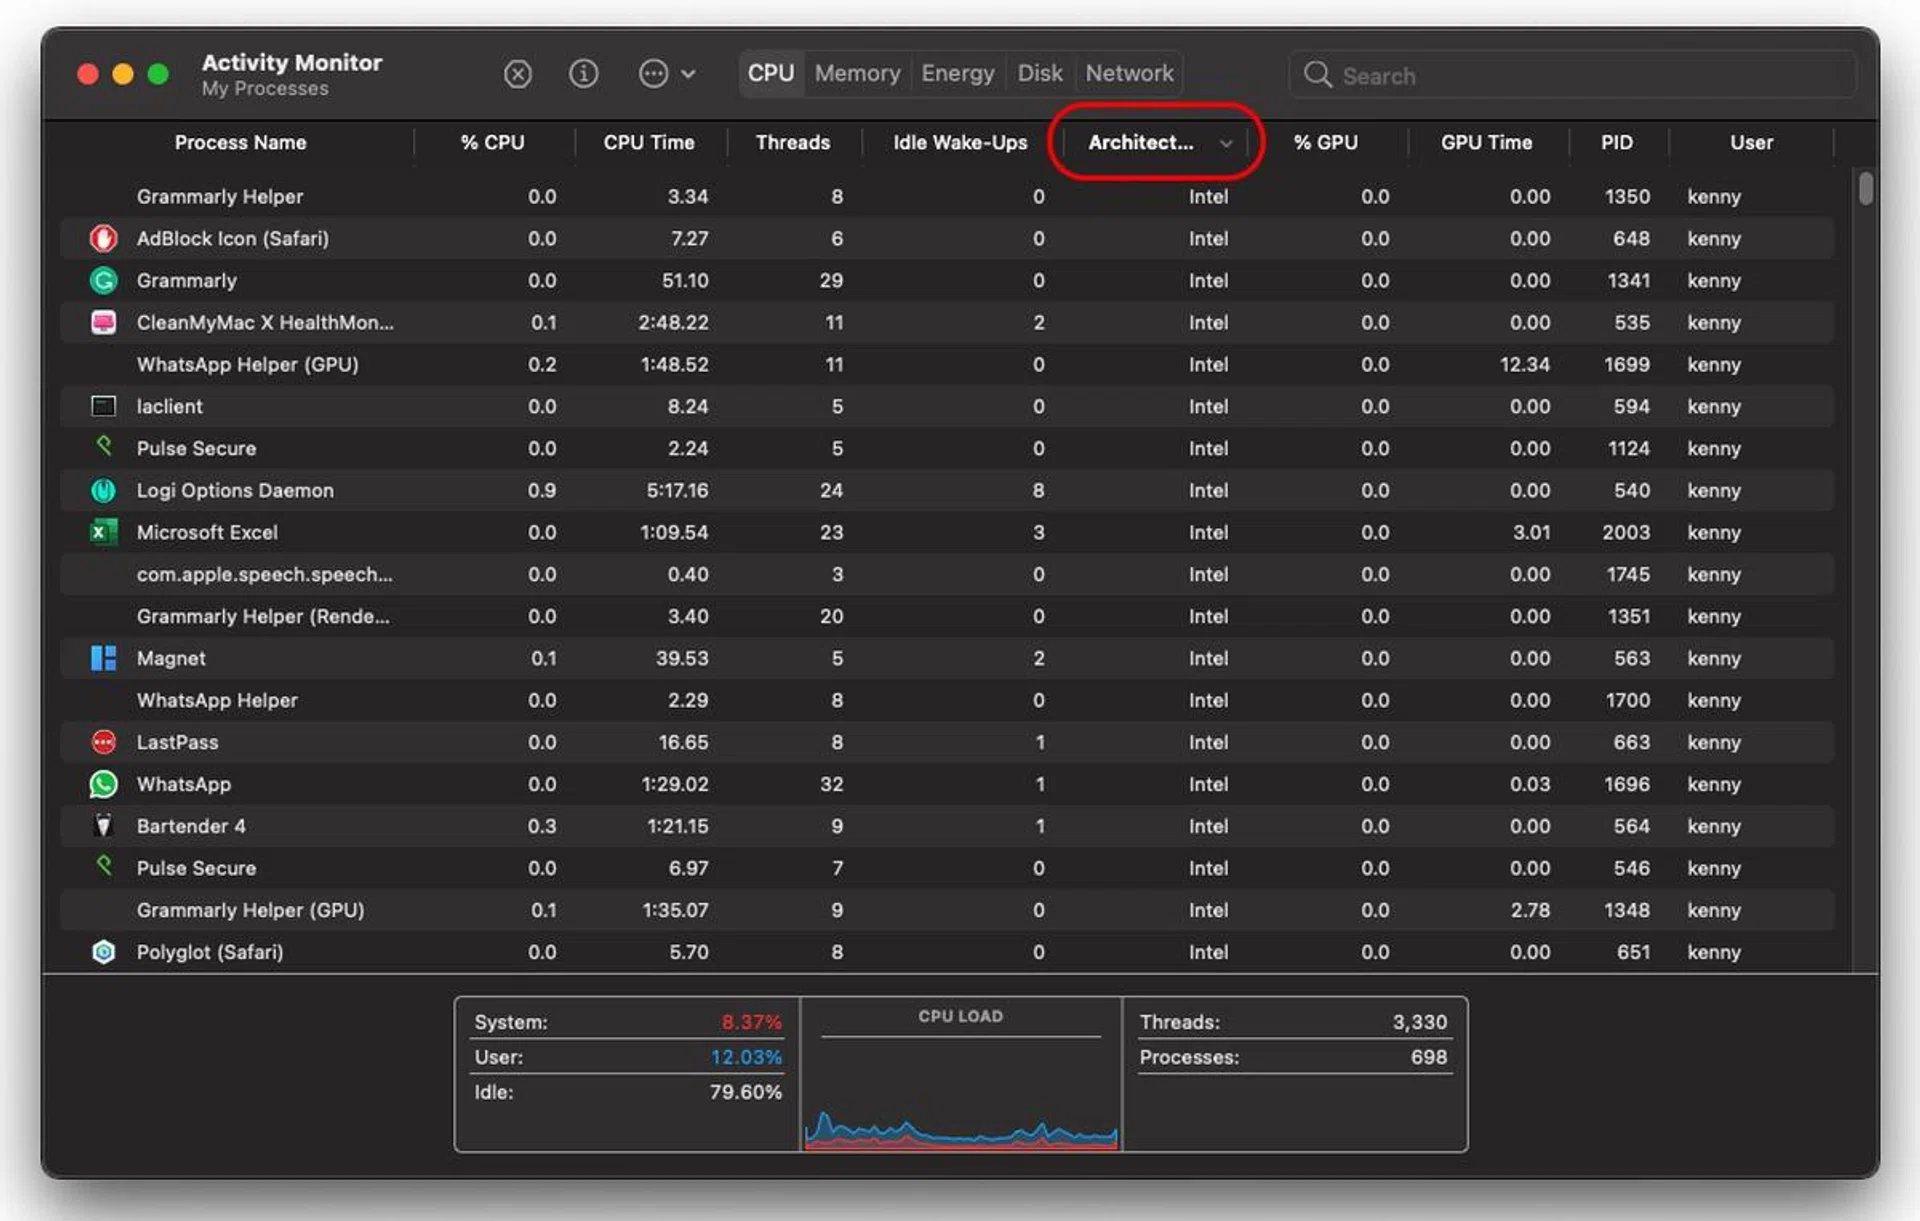The height and width of the screenshot is (1221, 1920).
Task: Open the ellipsis options dropdown menu
Action: tap(653, 74)
